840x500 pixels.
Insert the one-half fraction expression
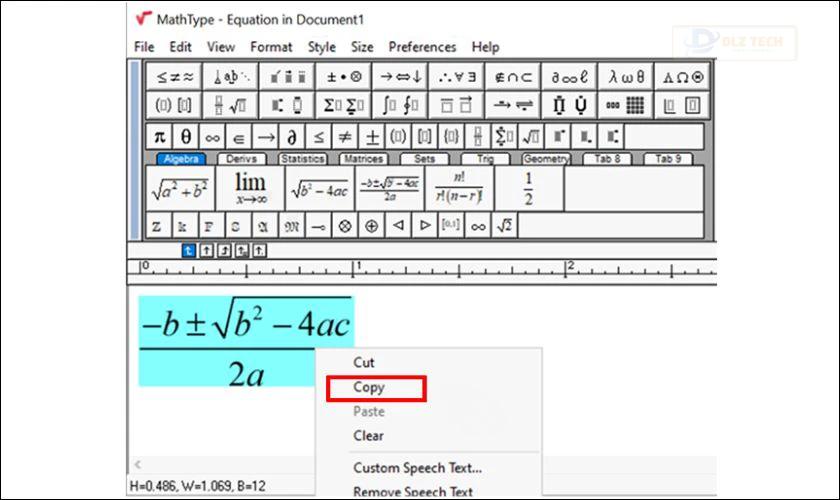pyautogui.click(x=529, y=189)
